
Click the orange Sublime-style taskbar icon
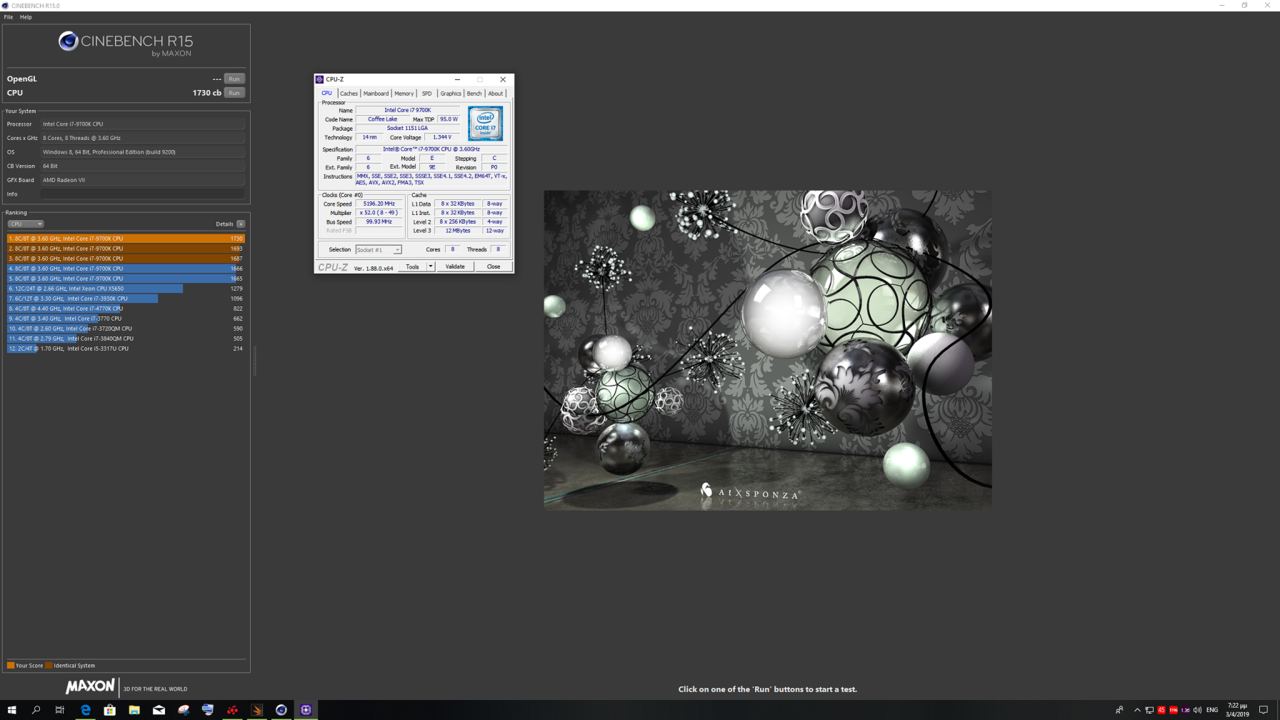257,710
